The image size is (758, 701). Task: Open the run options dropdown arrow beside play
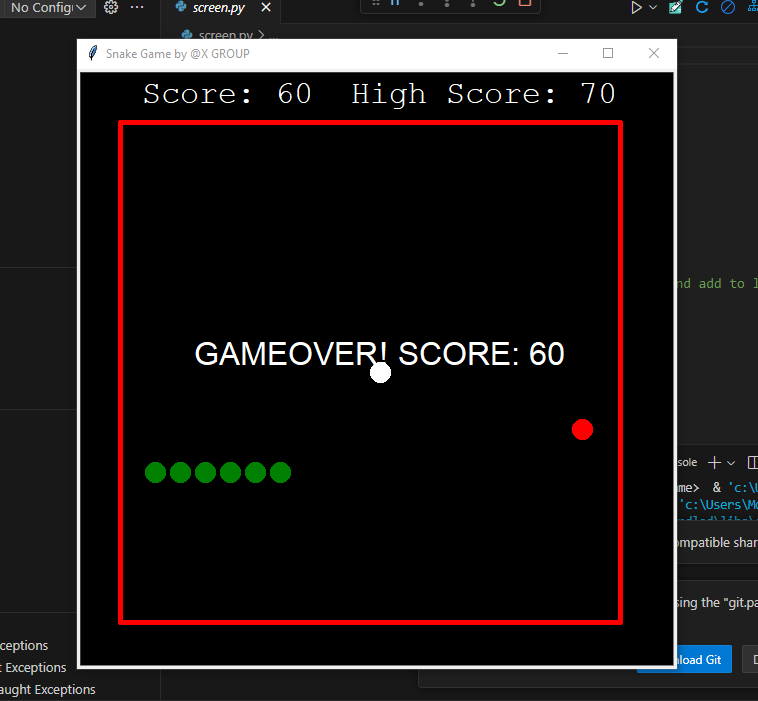[x=653, y=8]
